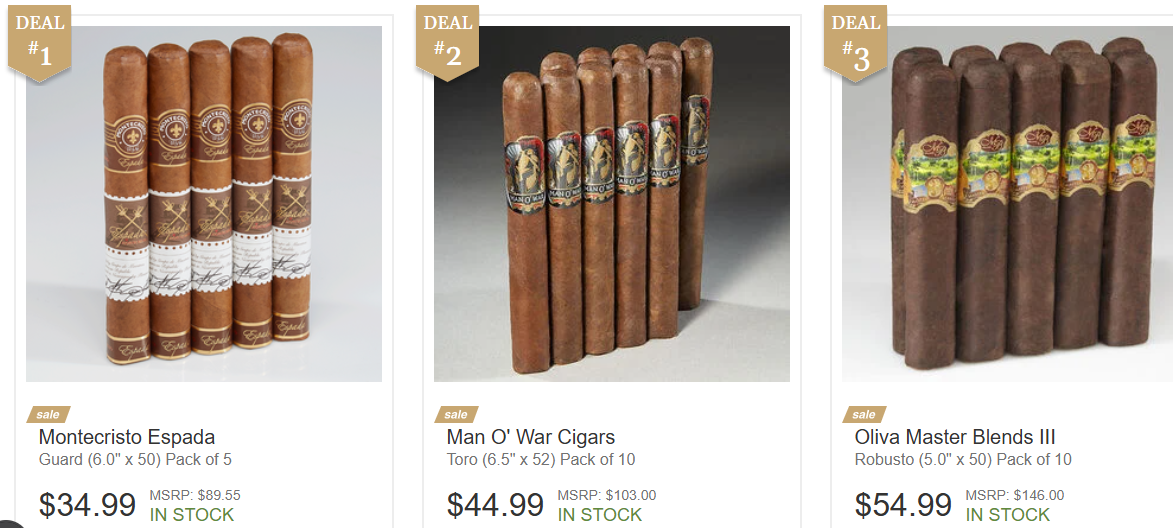Open the Oliva Master Blends III product image
The height and width of the screenshot is (528, 1173).
pos(1007,204)
